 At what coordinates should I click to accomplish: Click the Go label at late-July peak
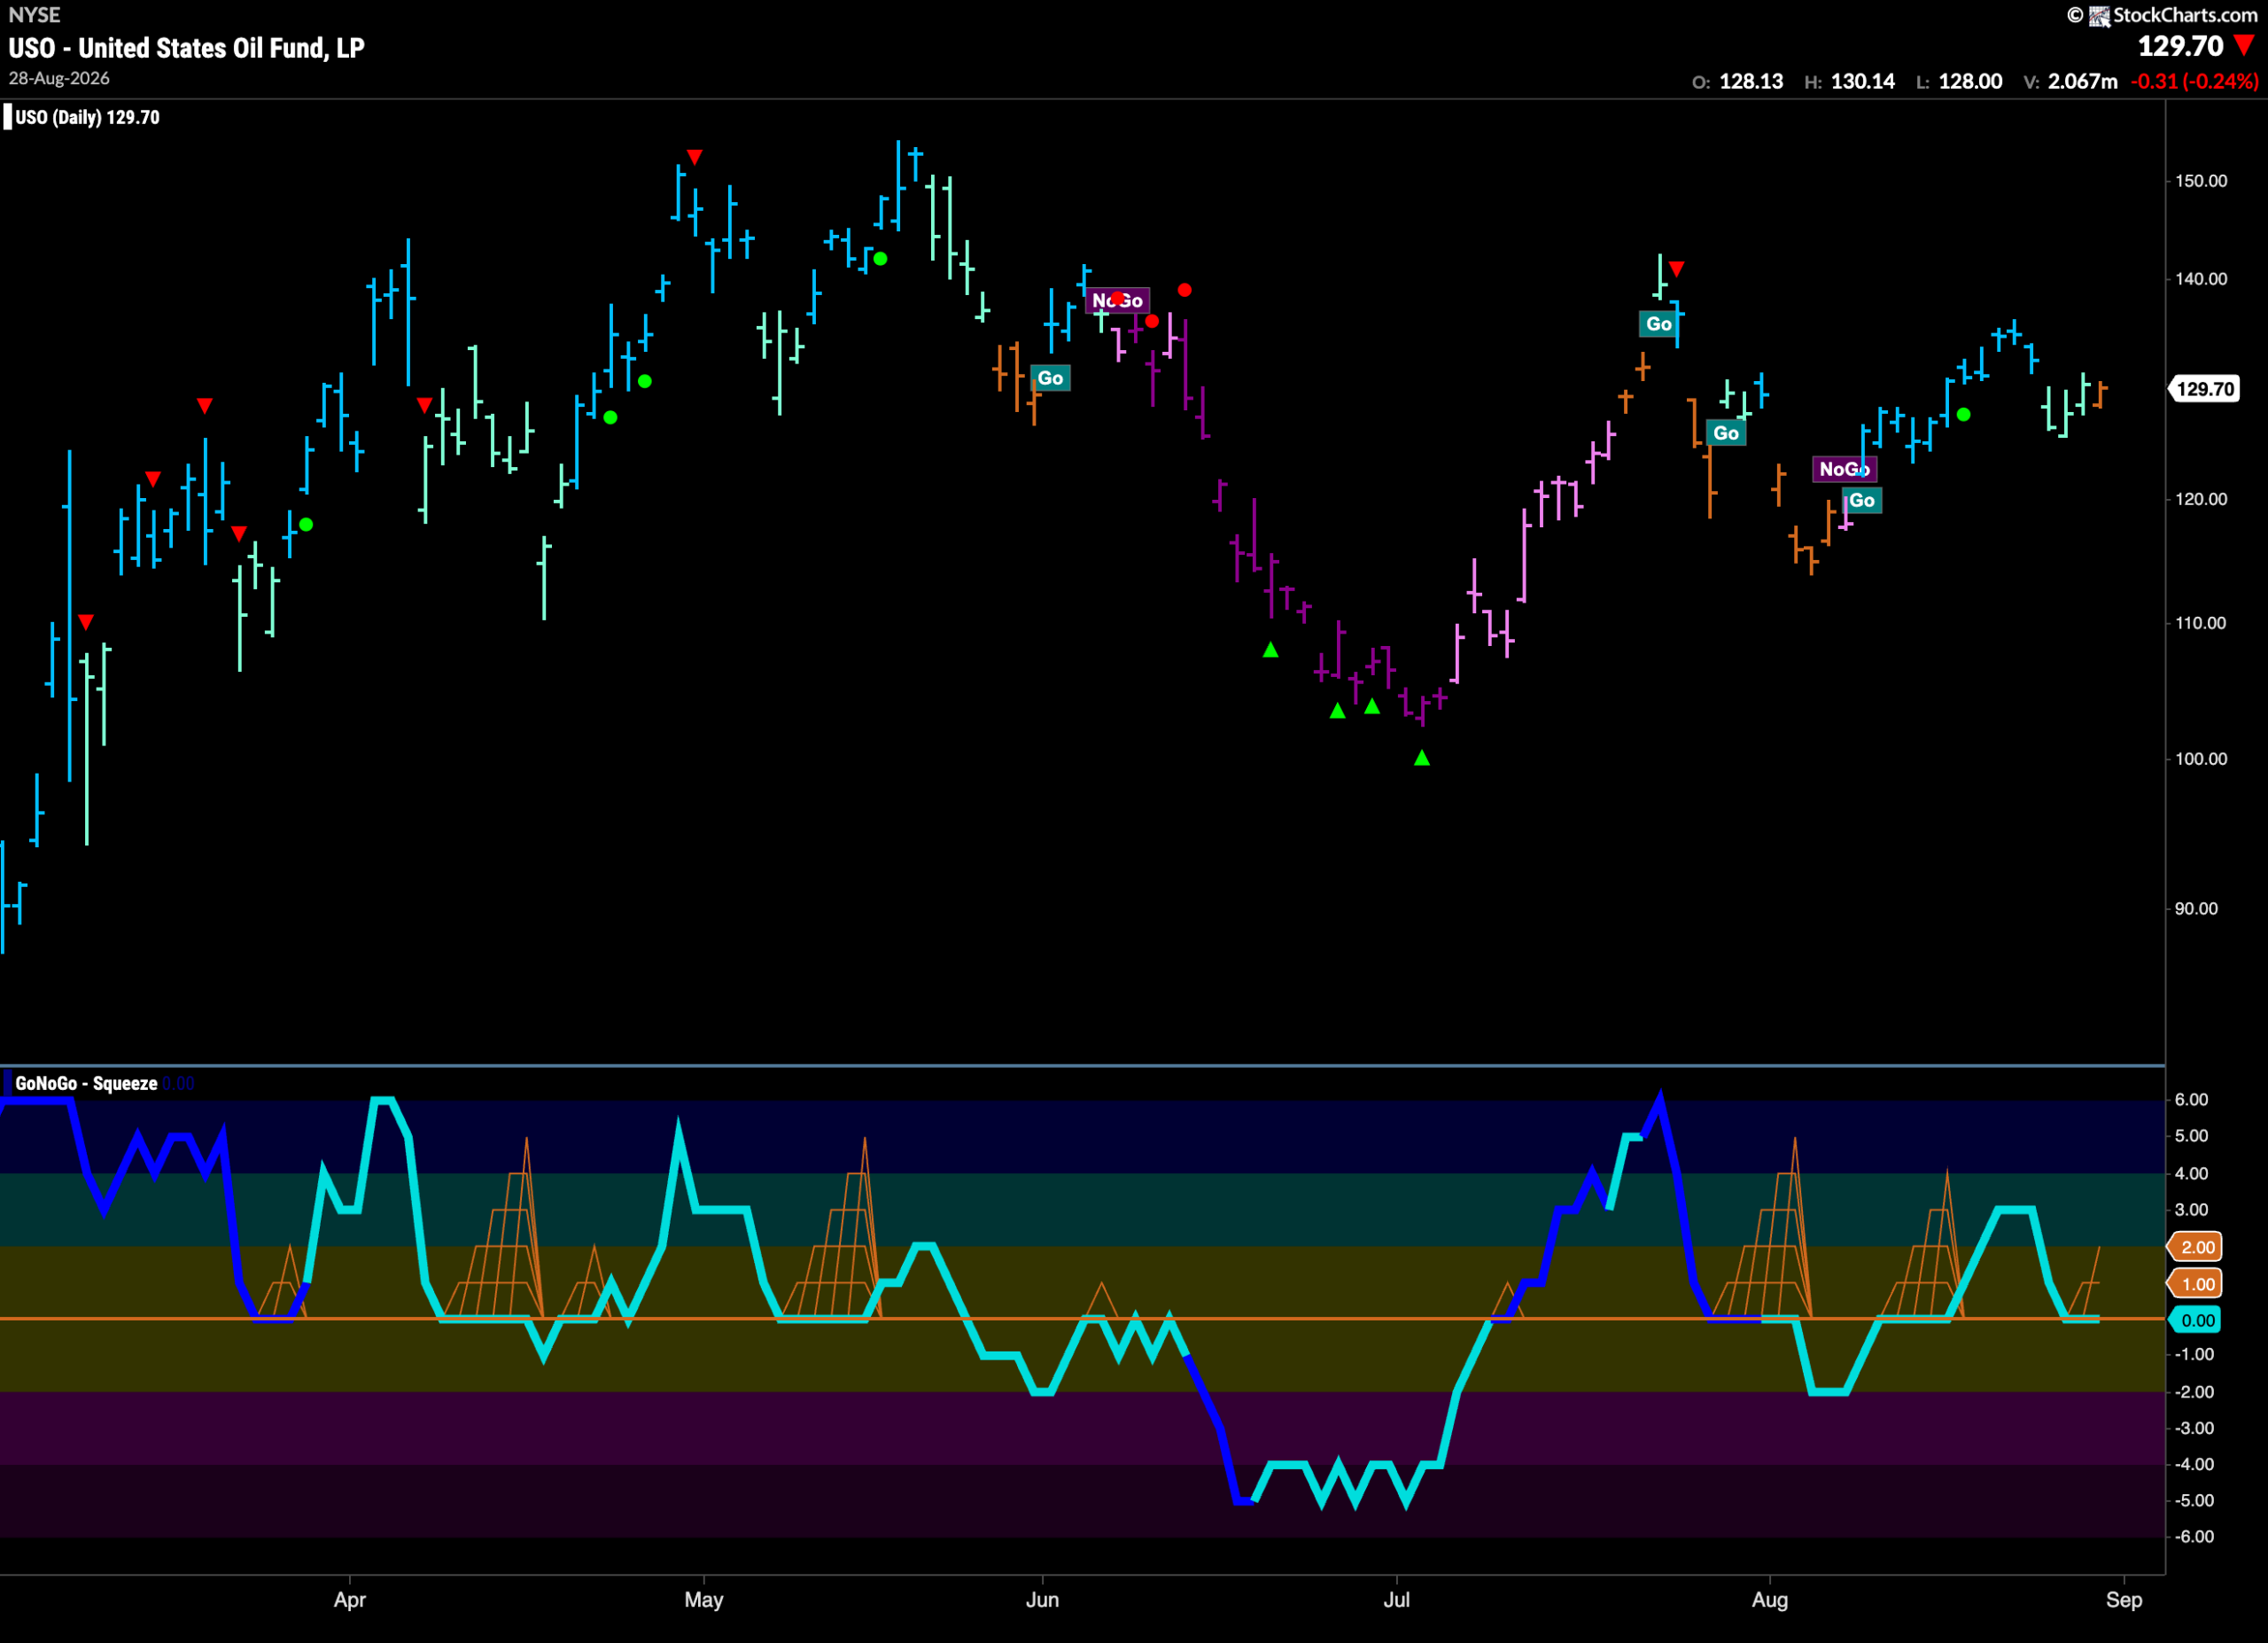1659,324
